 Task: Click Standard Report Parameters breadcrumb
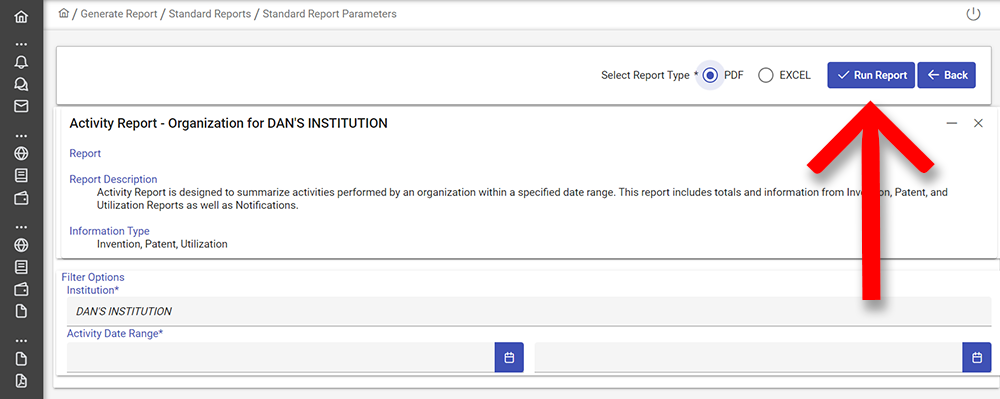point(330,13)
